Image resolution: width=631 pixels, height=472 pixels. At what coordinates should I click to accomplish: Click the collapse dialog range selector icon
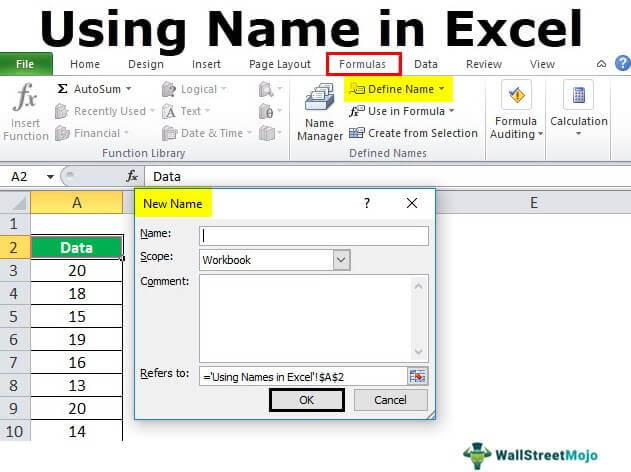(418, 377)
